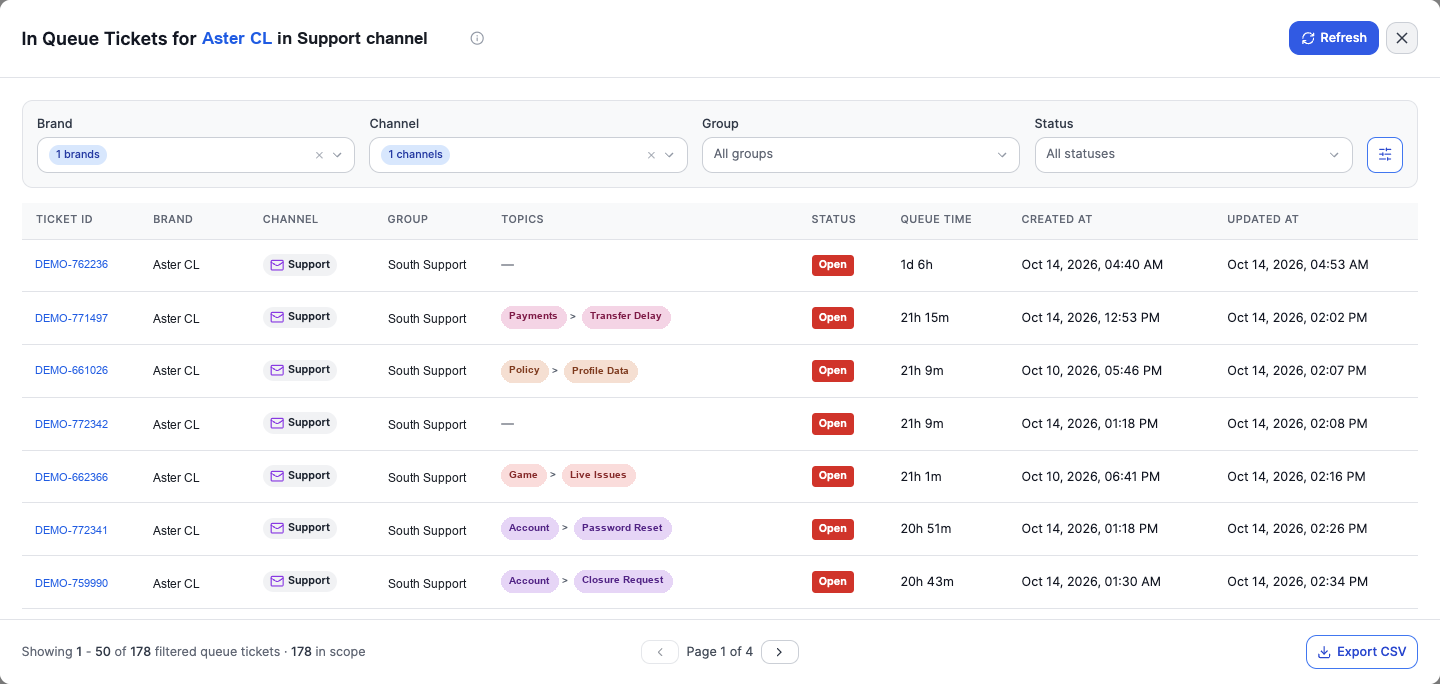
Task: Click the Closure Request topic tag
Action: [623, 581]
